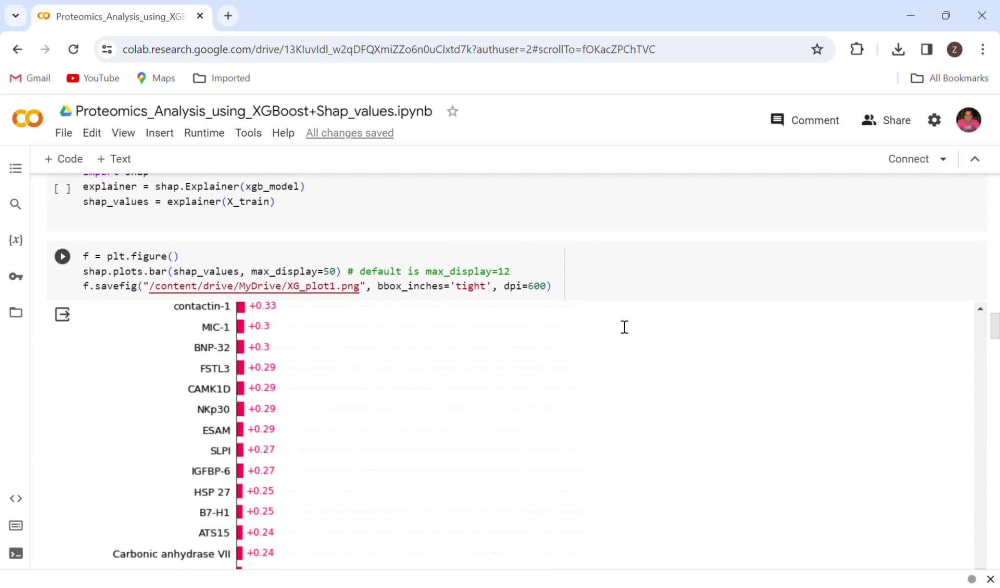
Task: Go back to previous page
Action: click(17, 49)
